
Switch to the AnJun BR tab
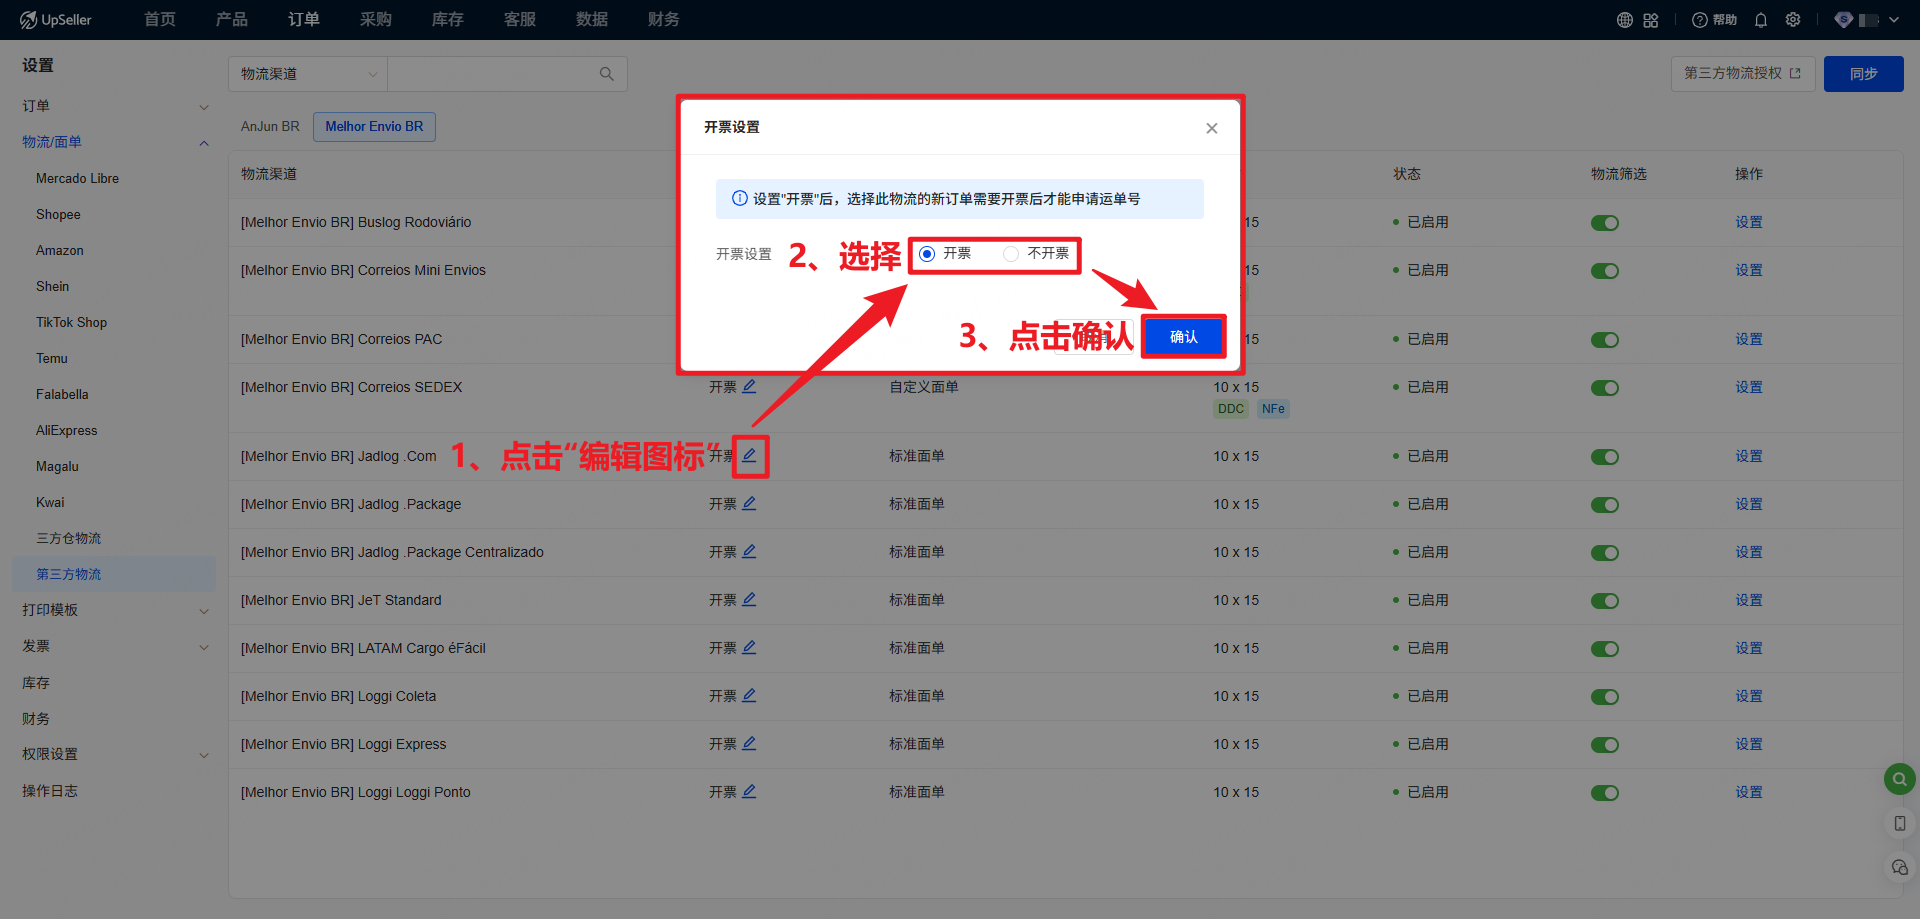[x=270, y=127]
